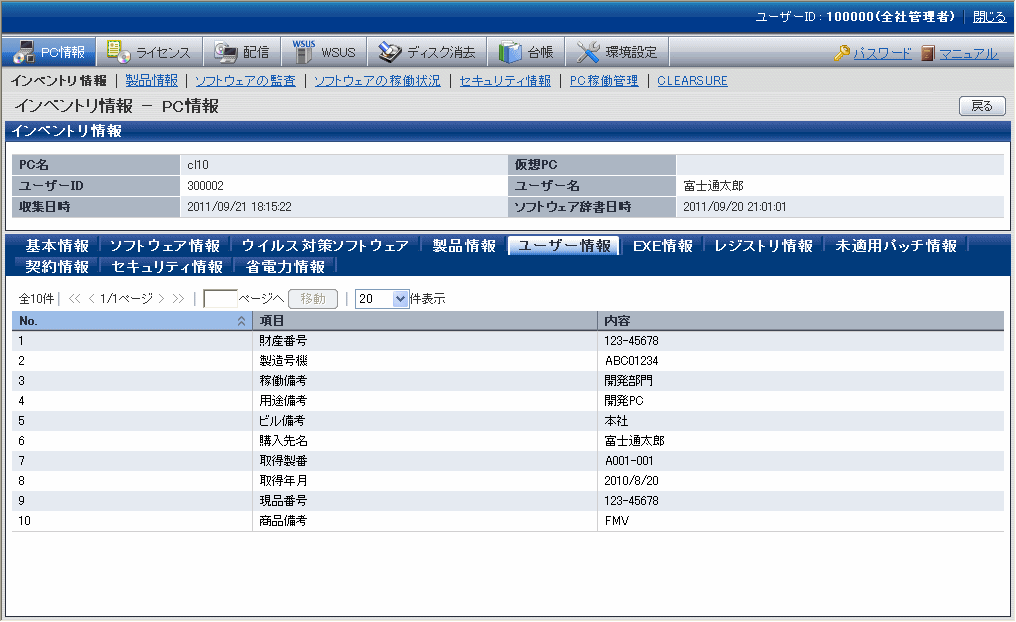
Task: Sort by the No. column arrow
Action: tap(241, 321)
